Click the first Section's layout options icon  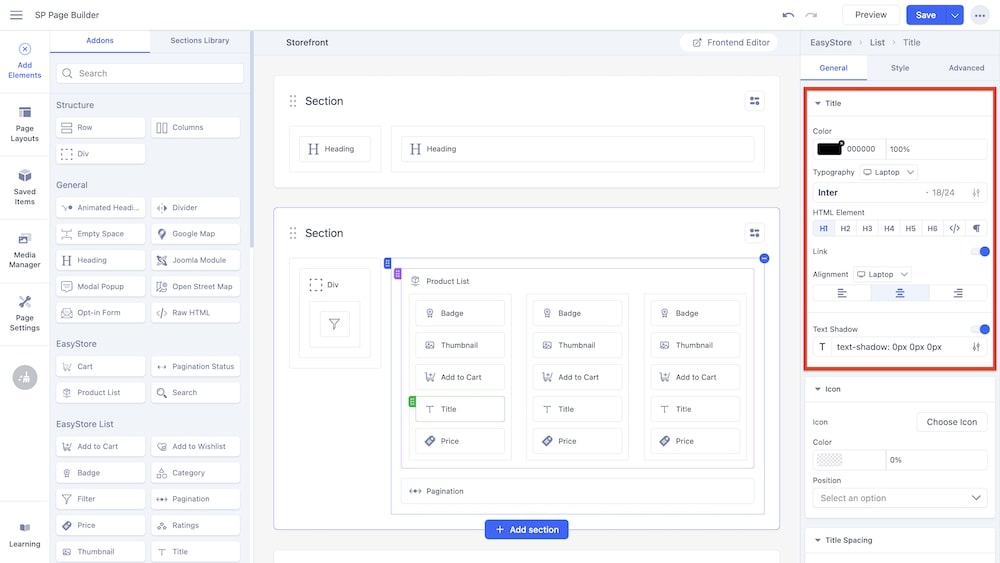[x=754, y=101]
